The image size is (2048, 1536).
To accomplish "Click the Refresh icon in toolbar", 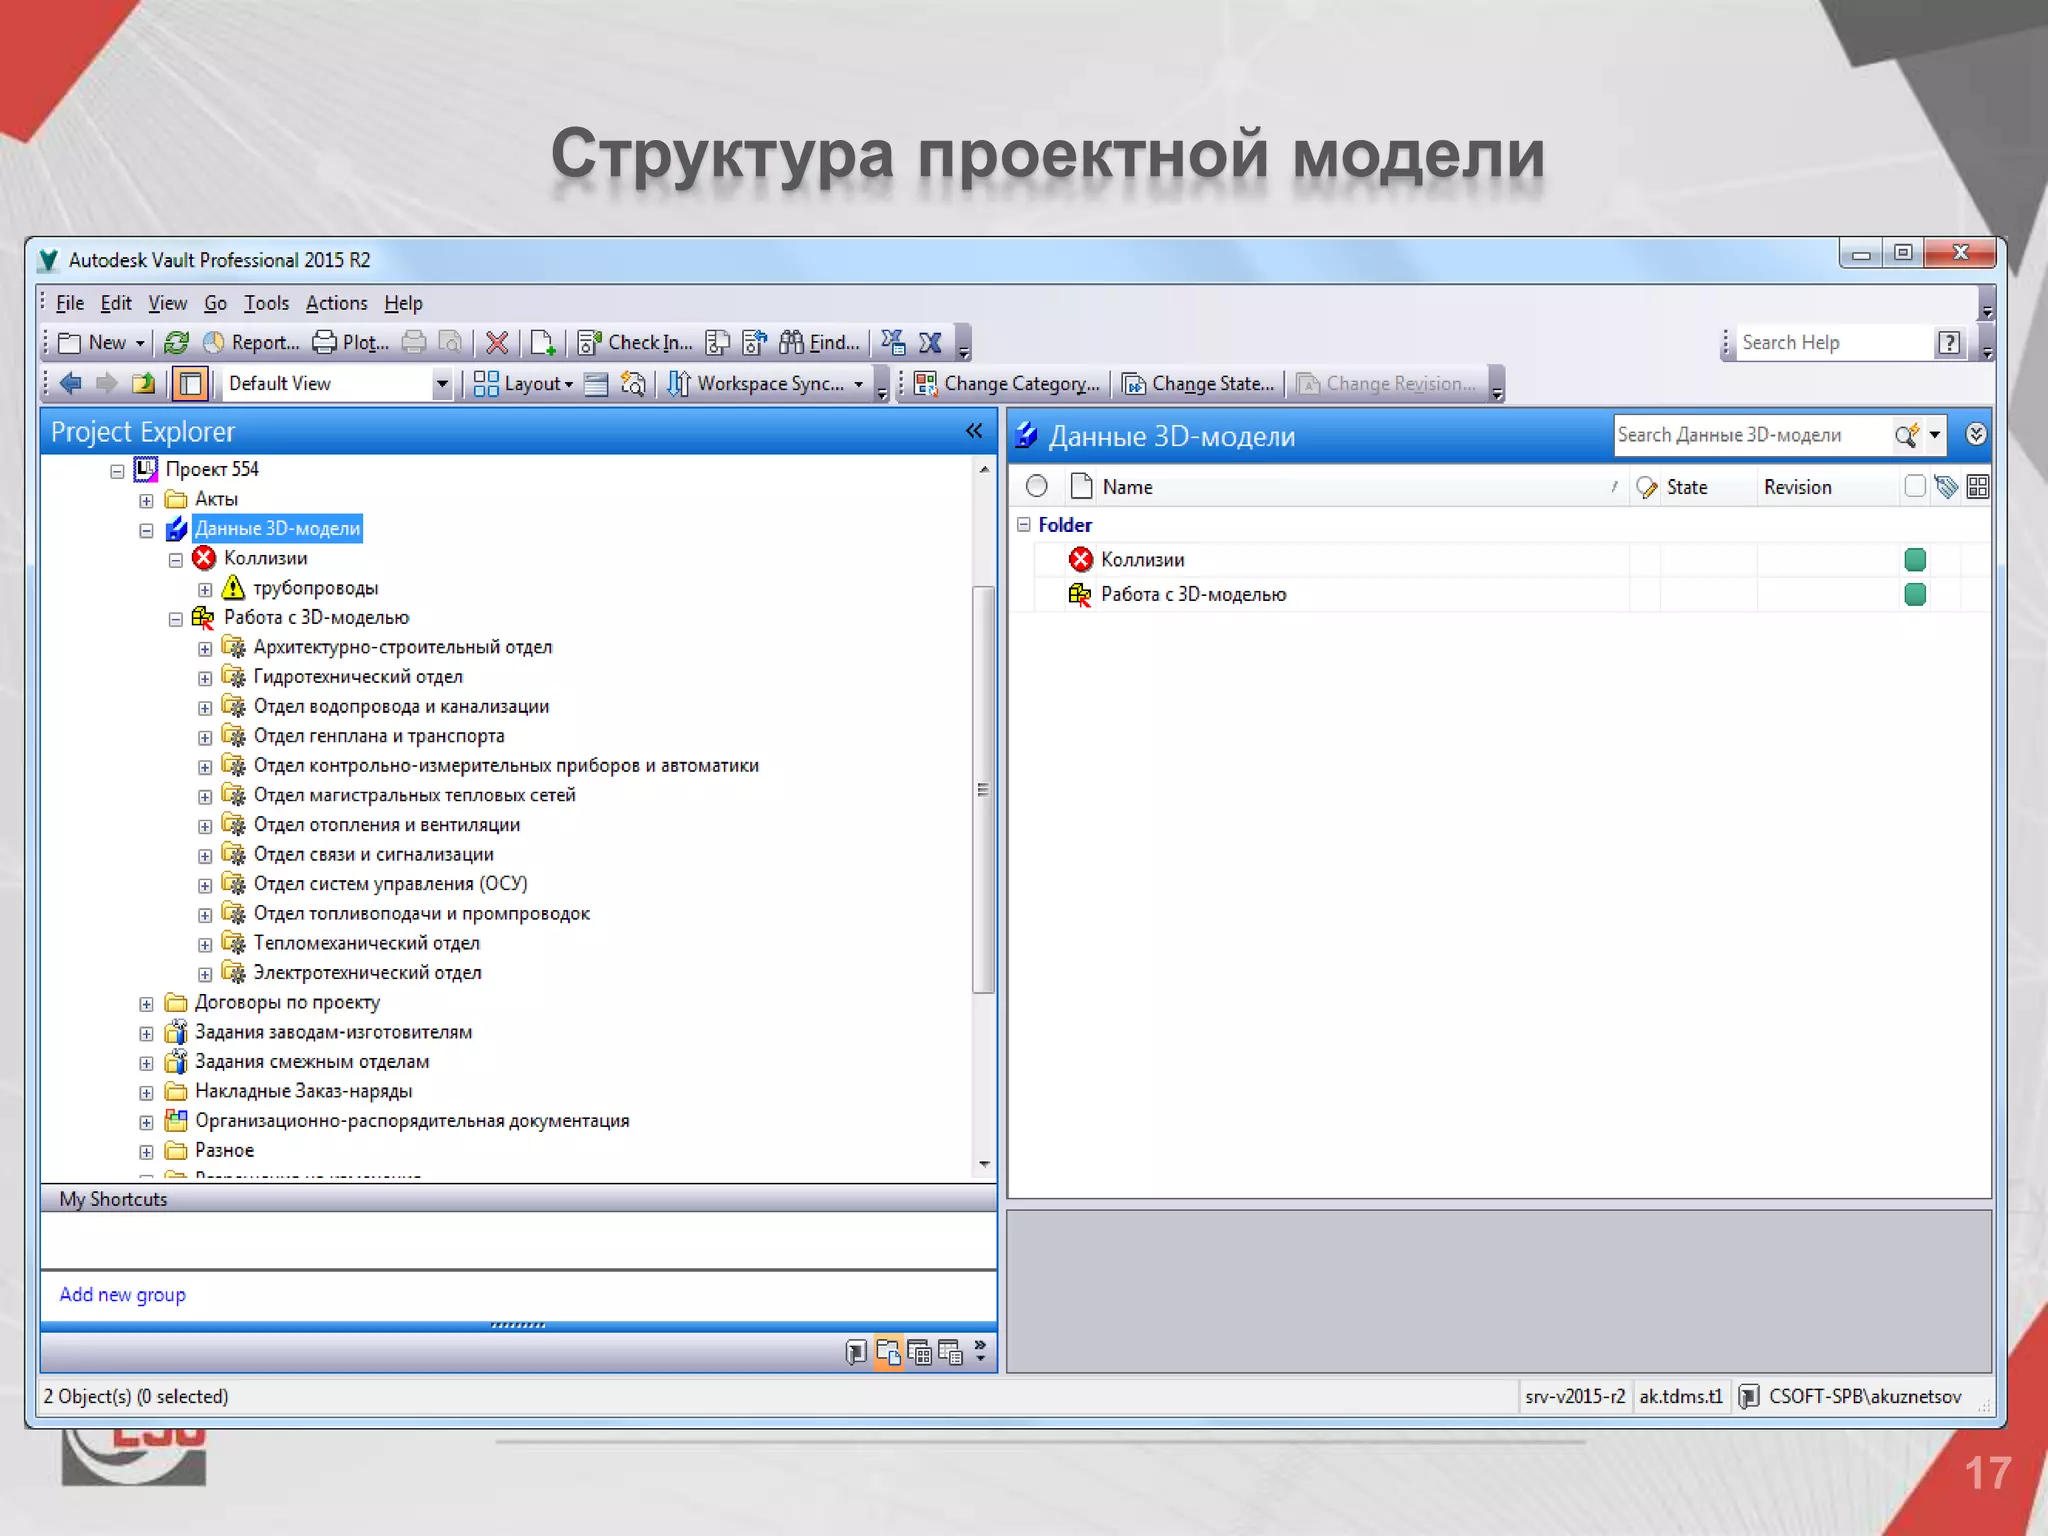I will click(x=176, y=343).
